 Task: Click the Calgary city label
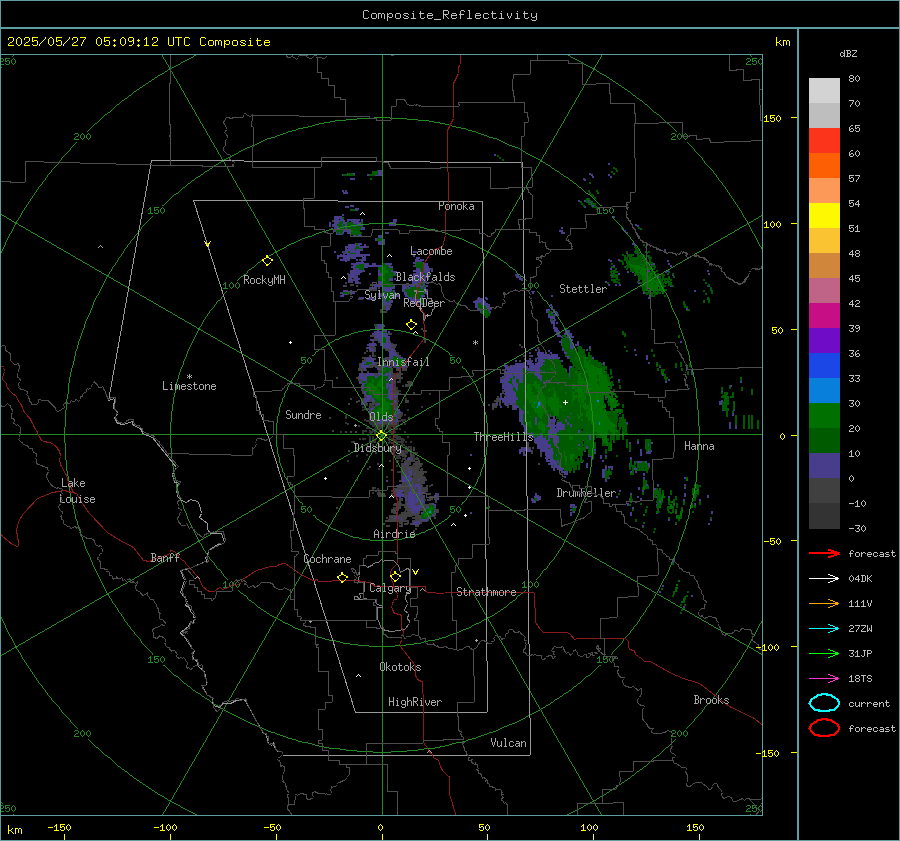(x=390, y=588)
